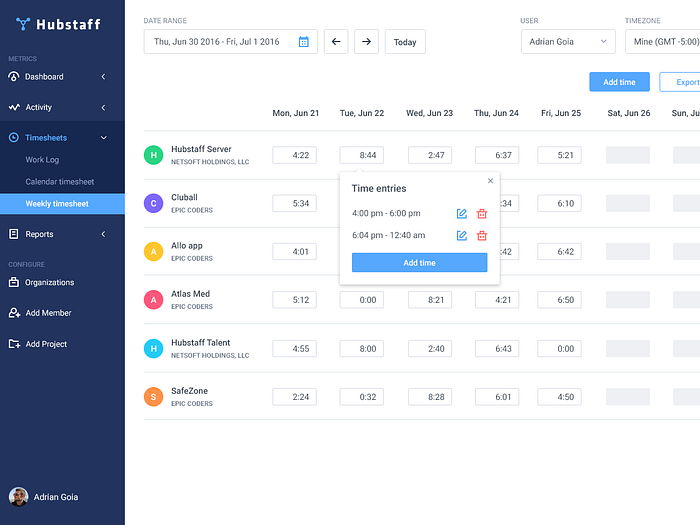Click the Allo app yellow avatar
The image size is (700, 525).
pos(153,251)
